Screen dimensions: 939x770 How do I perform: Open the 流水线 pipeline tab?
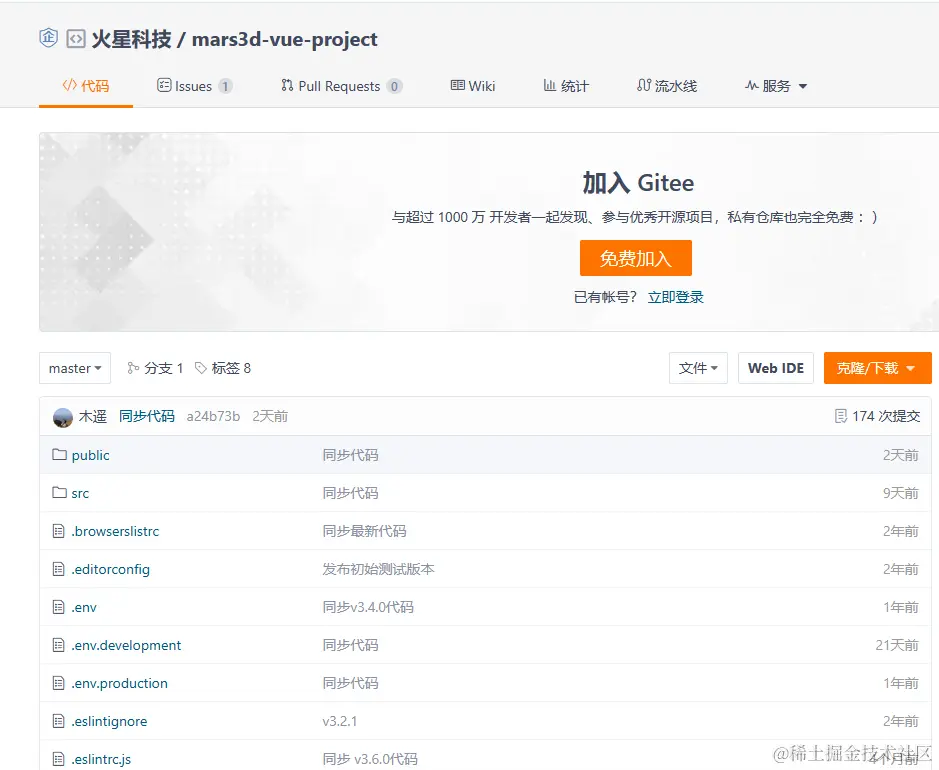point(667,86)
